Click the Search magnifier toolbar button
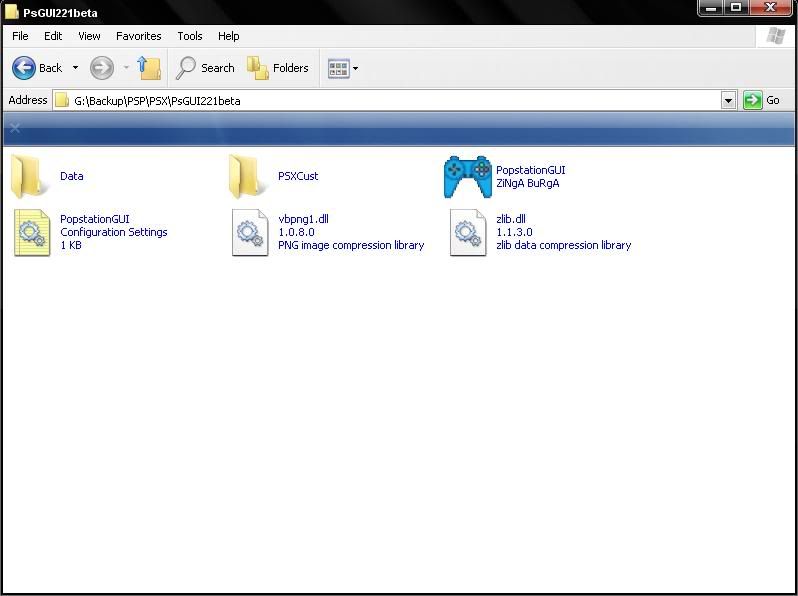The width and height of the screenshot is (798, 596). [x=205, y=68]
